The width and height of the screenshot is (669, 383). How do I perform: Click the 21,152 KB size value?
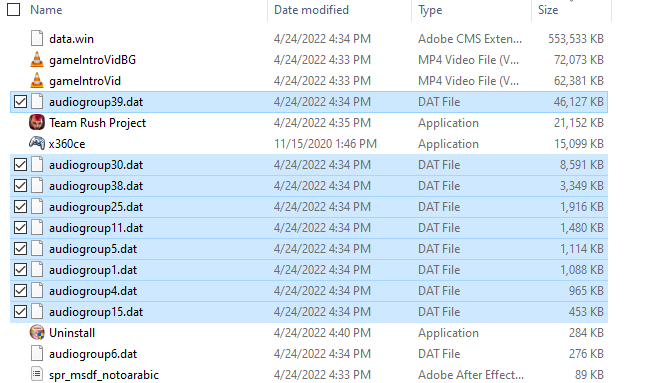click(579, 123)
